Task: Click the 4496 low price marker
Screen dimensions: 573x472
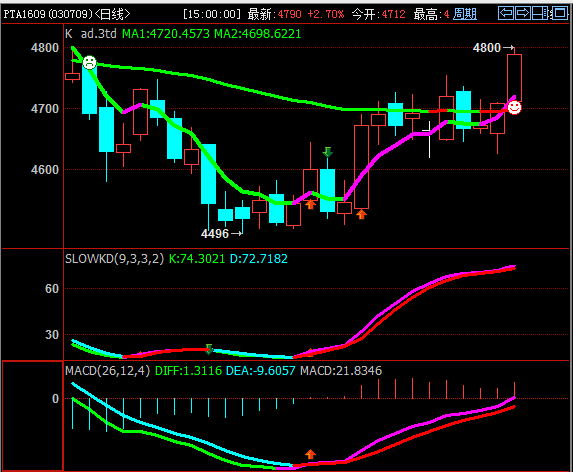Action: [x=221, y=233]
